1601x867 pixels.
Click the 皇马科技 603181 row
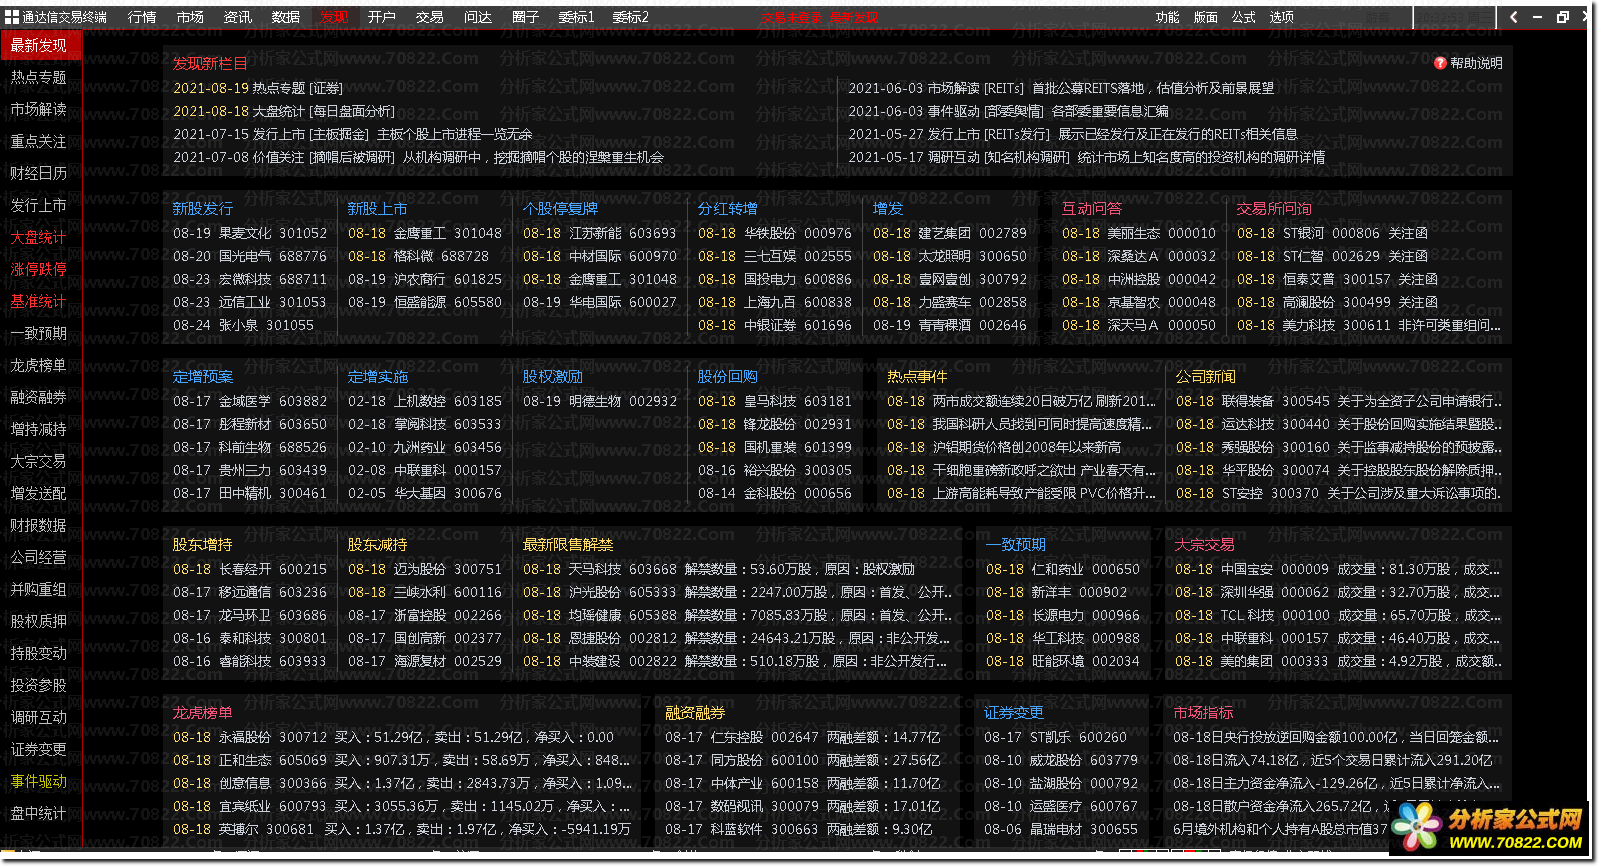tap(775, 401)
